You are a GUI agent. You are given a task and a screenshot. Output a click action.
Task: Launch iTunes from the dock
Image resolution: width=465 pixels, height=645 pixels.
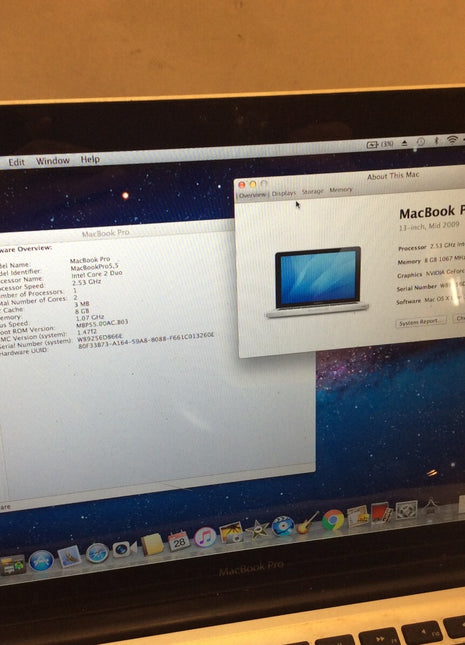(x=205, y=537)
